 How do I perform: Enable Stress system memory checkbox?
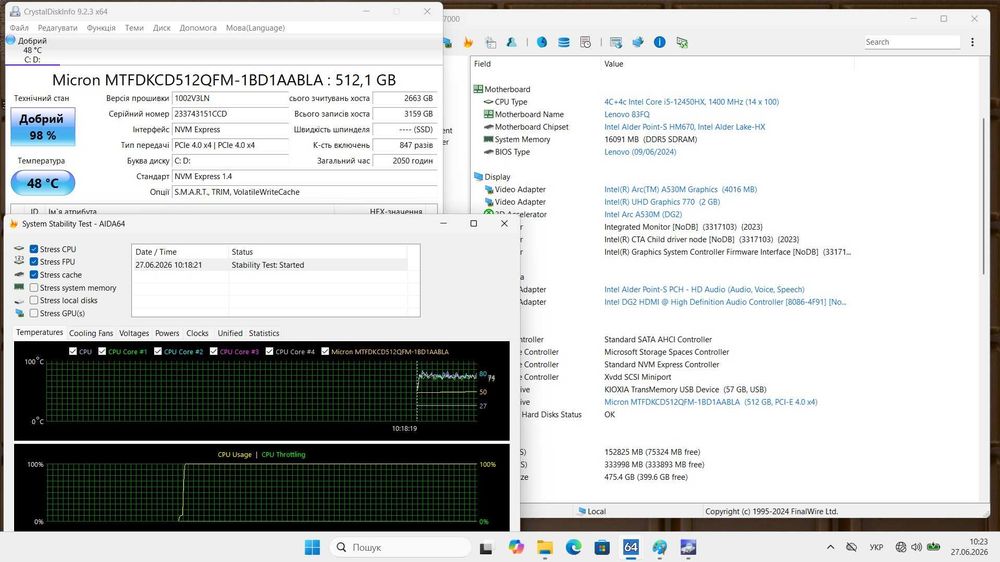click(x=34, y=288)
